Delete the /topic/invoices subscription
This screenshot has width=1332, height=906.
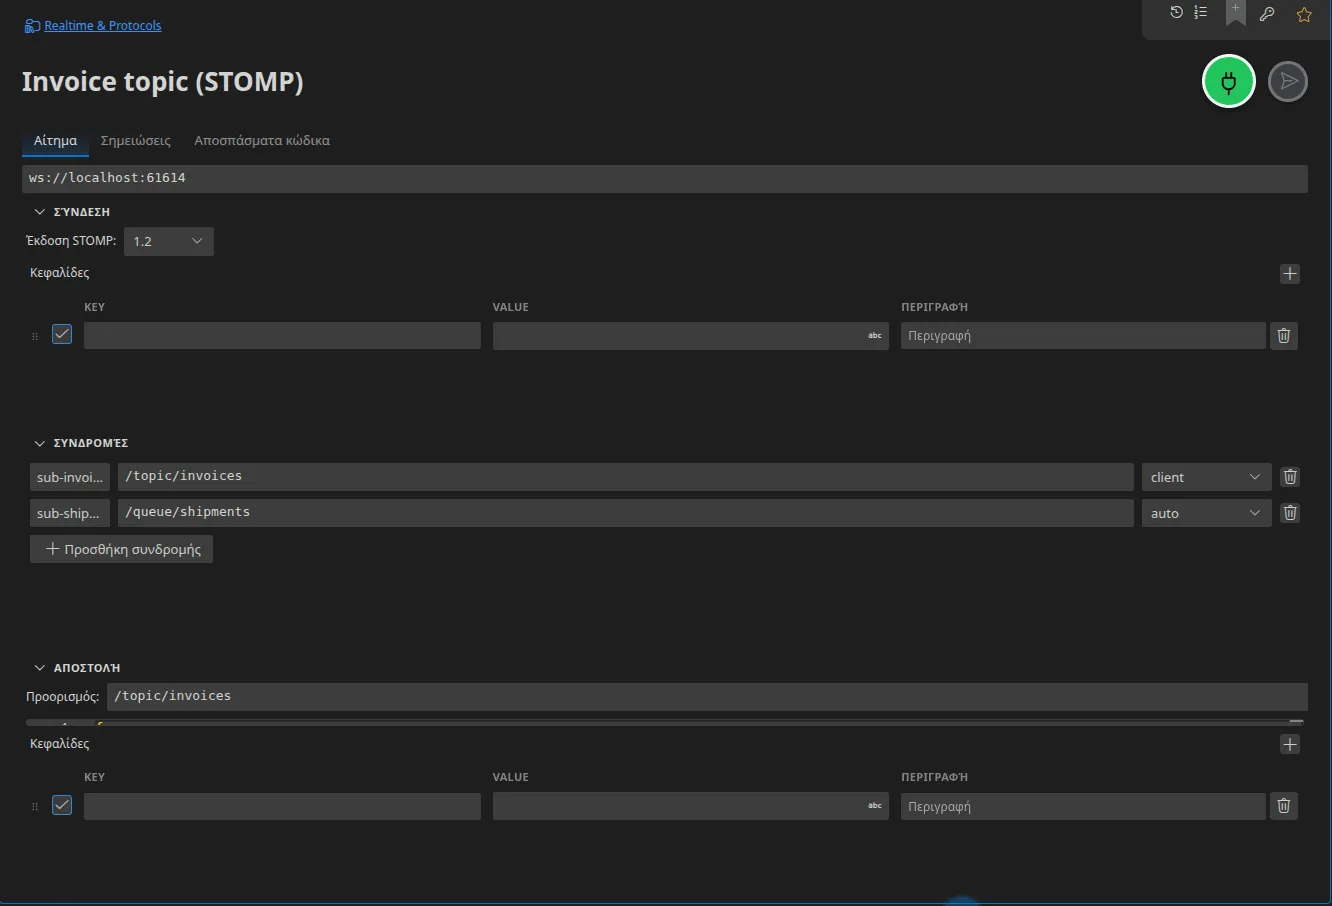(1290, 477)
